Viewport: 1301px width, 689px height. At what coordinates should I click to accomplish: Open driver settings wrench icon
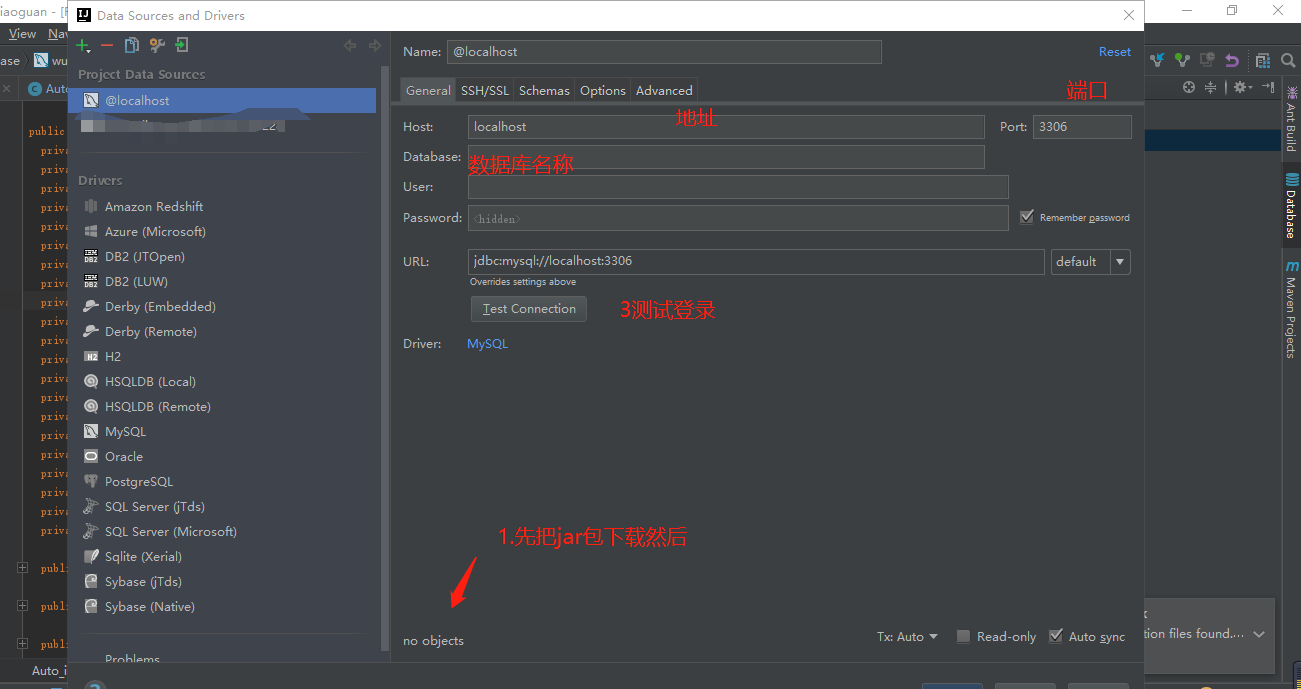pos(157,45)
